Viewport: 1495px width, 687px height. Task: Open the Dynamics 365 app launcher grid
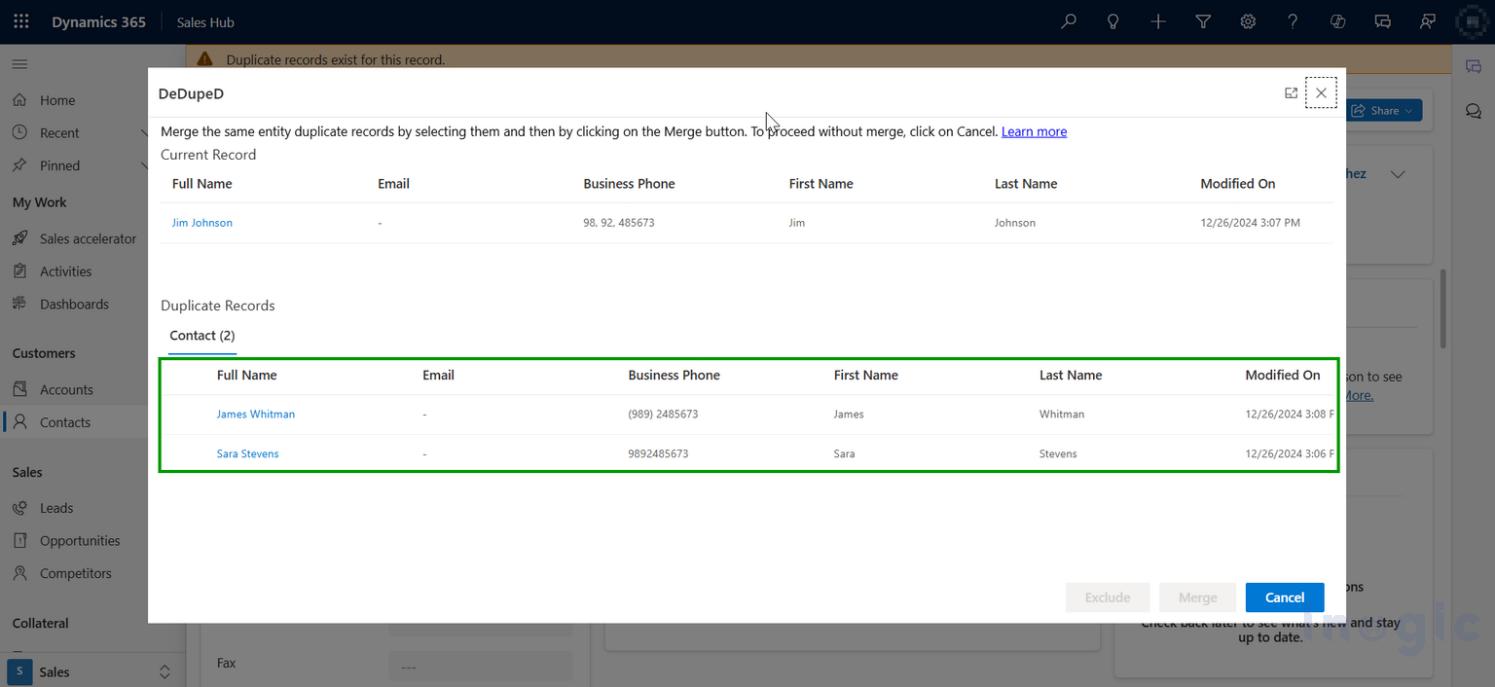[x=21, y=21]
